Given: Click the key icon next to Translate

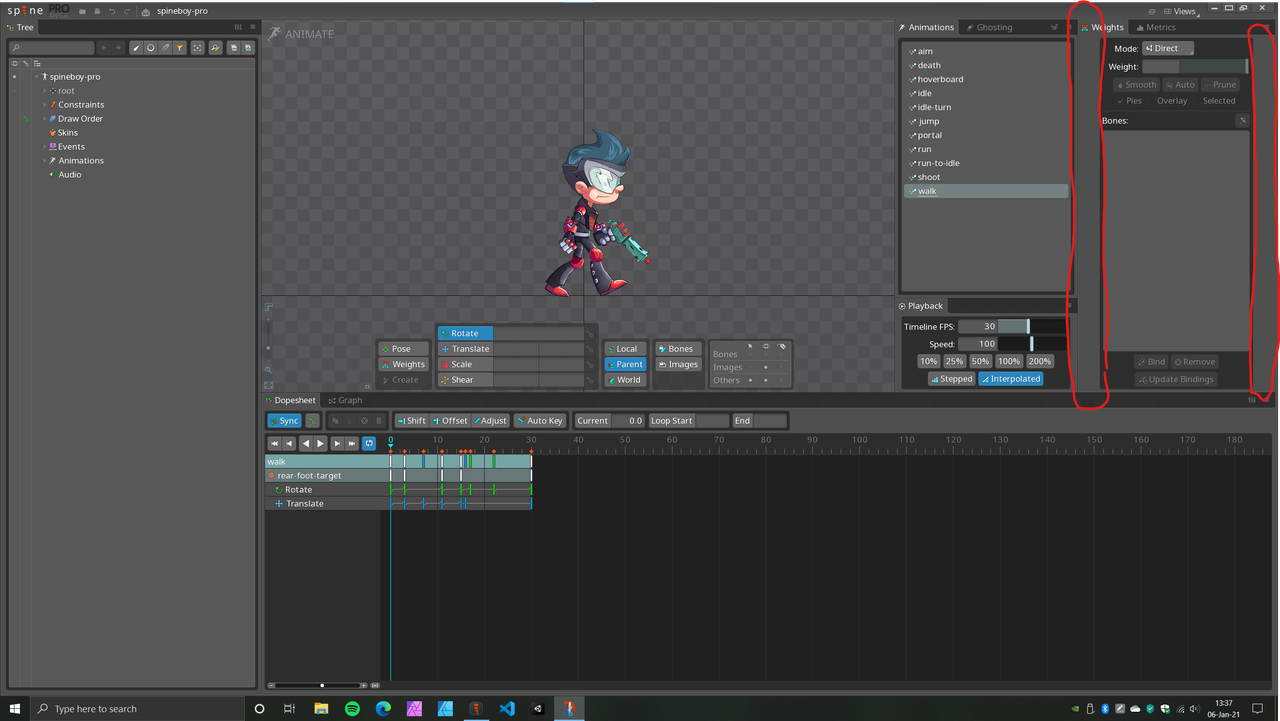Looking at the screenshot, I should (591, 349).
